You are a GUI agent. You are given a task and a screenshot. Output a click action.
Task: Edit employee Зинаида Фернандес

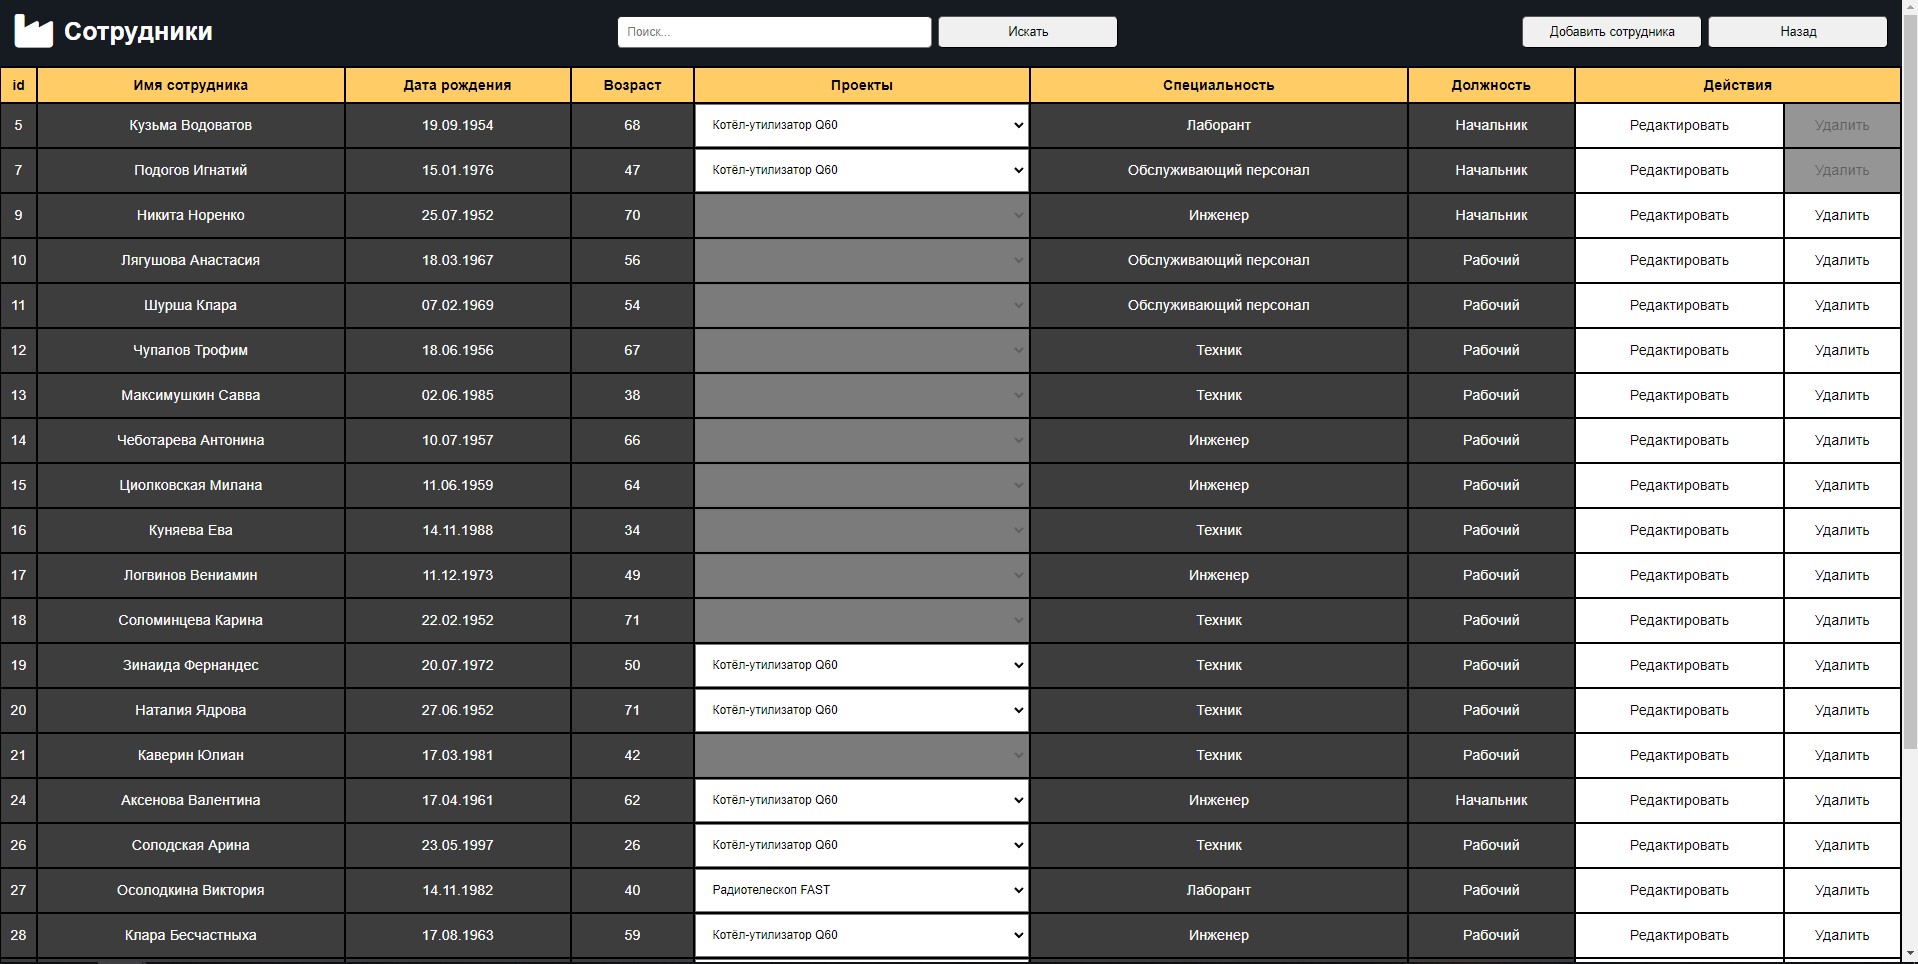(x=1679, y=666)
